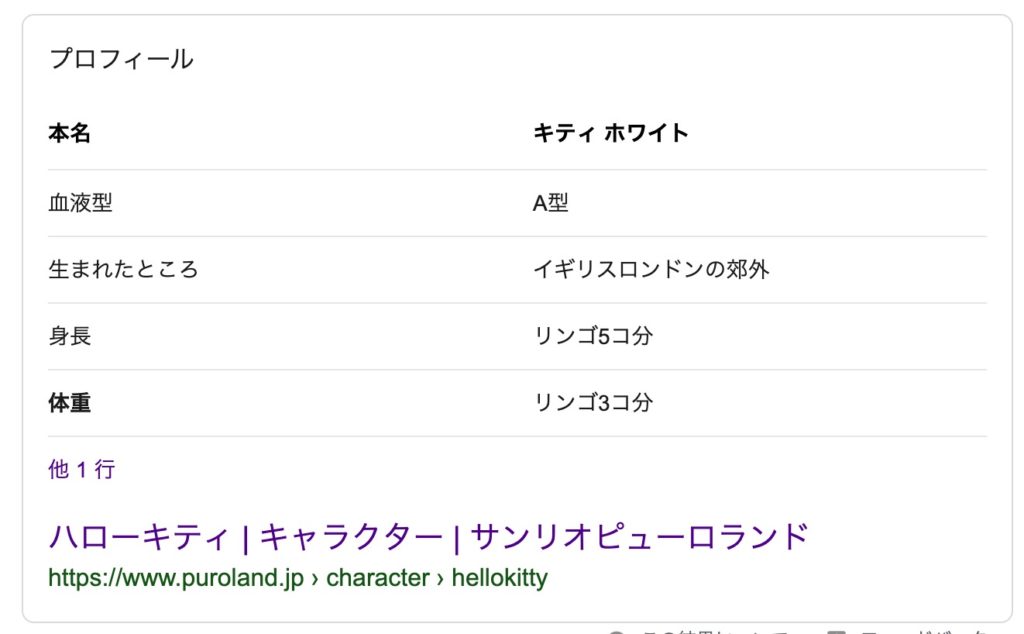The image size is (1024, 634).
Task: Click the A型 blood type value
Action: tap(551, 202)
